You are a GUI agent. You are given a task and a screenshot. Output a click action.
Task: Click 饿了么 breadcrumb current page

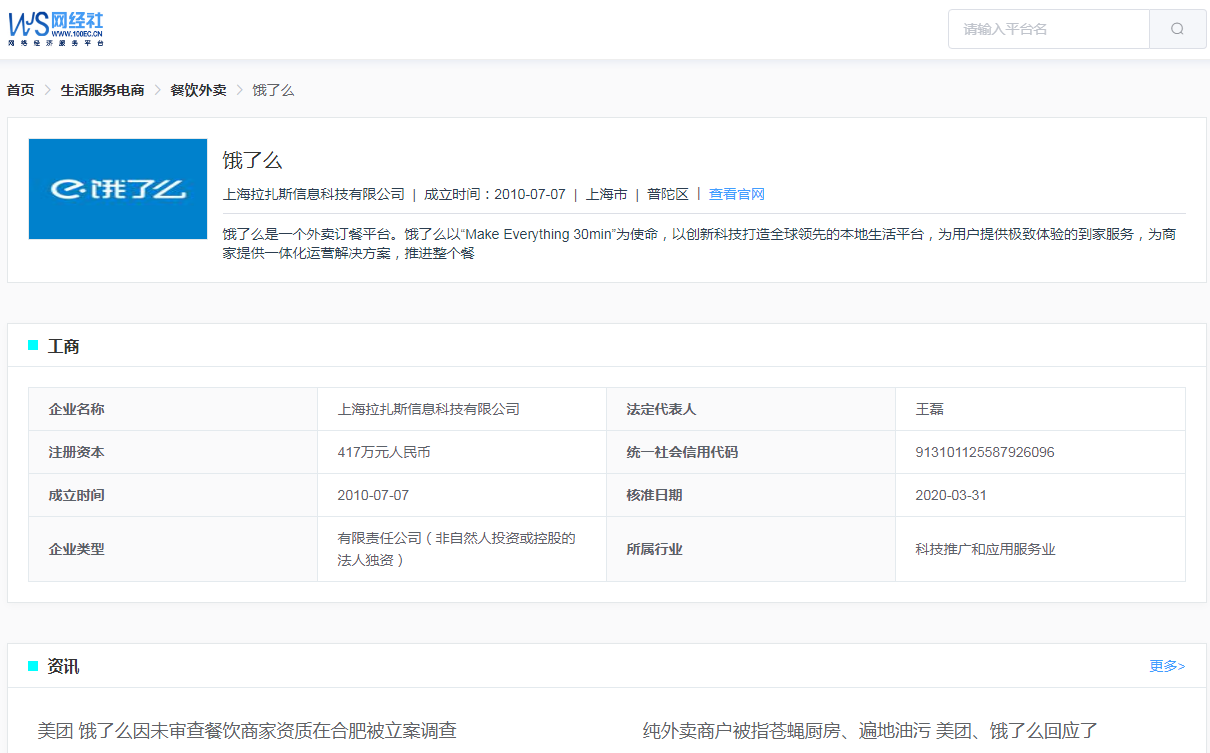point(273,90)
